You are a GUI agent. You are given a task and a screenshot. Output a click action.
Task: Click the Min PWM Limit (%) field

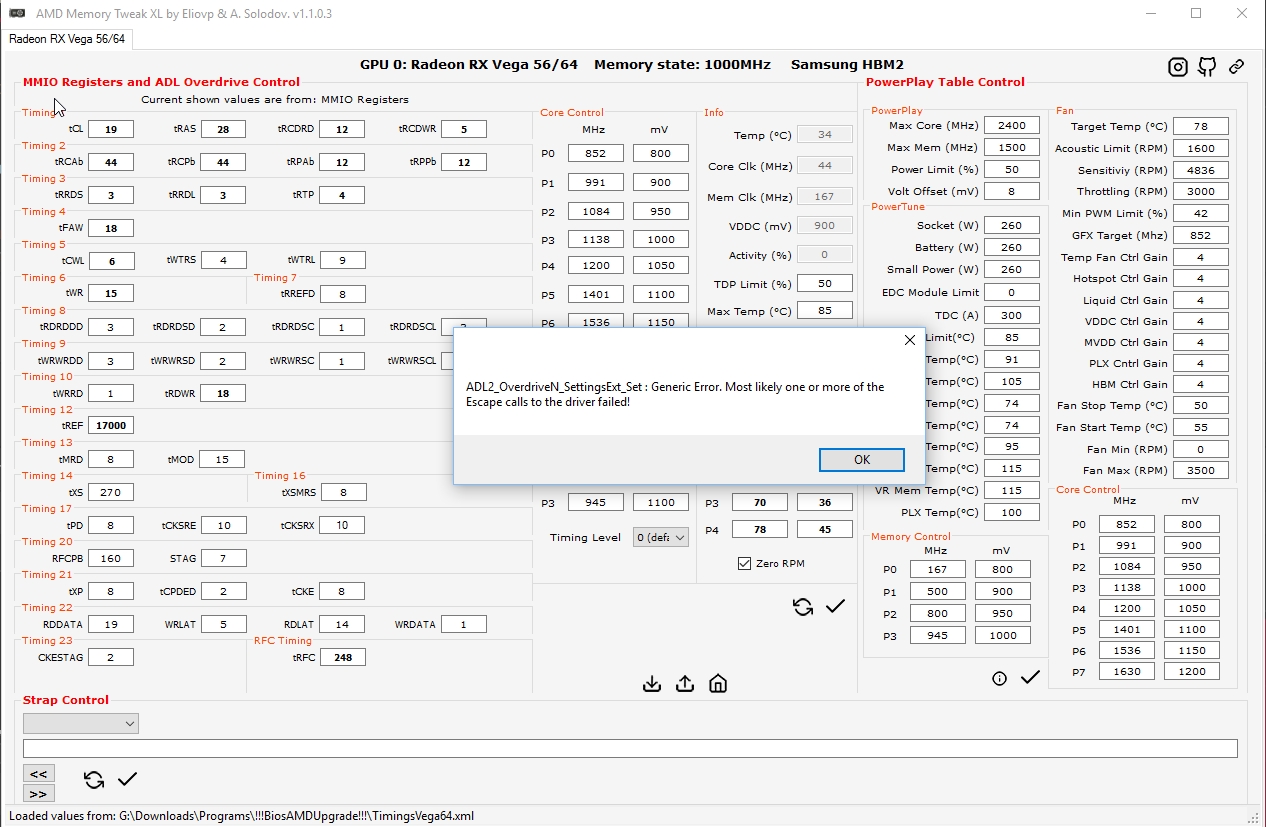pos(1200,213)
